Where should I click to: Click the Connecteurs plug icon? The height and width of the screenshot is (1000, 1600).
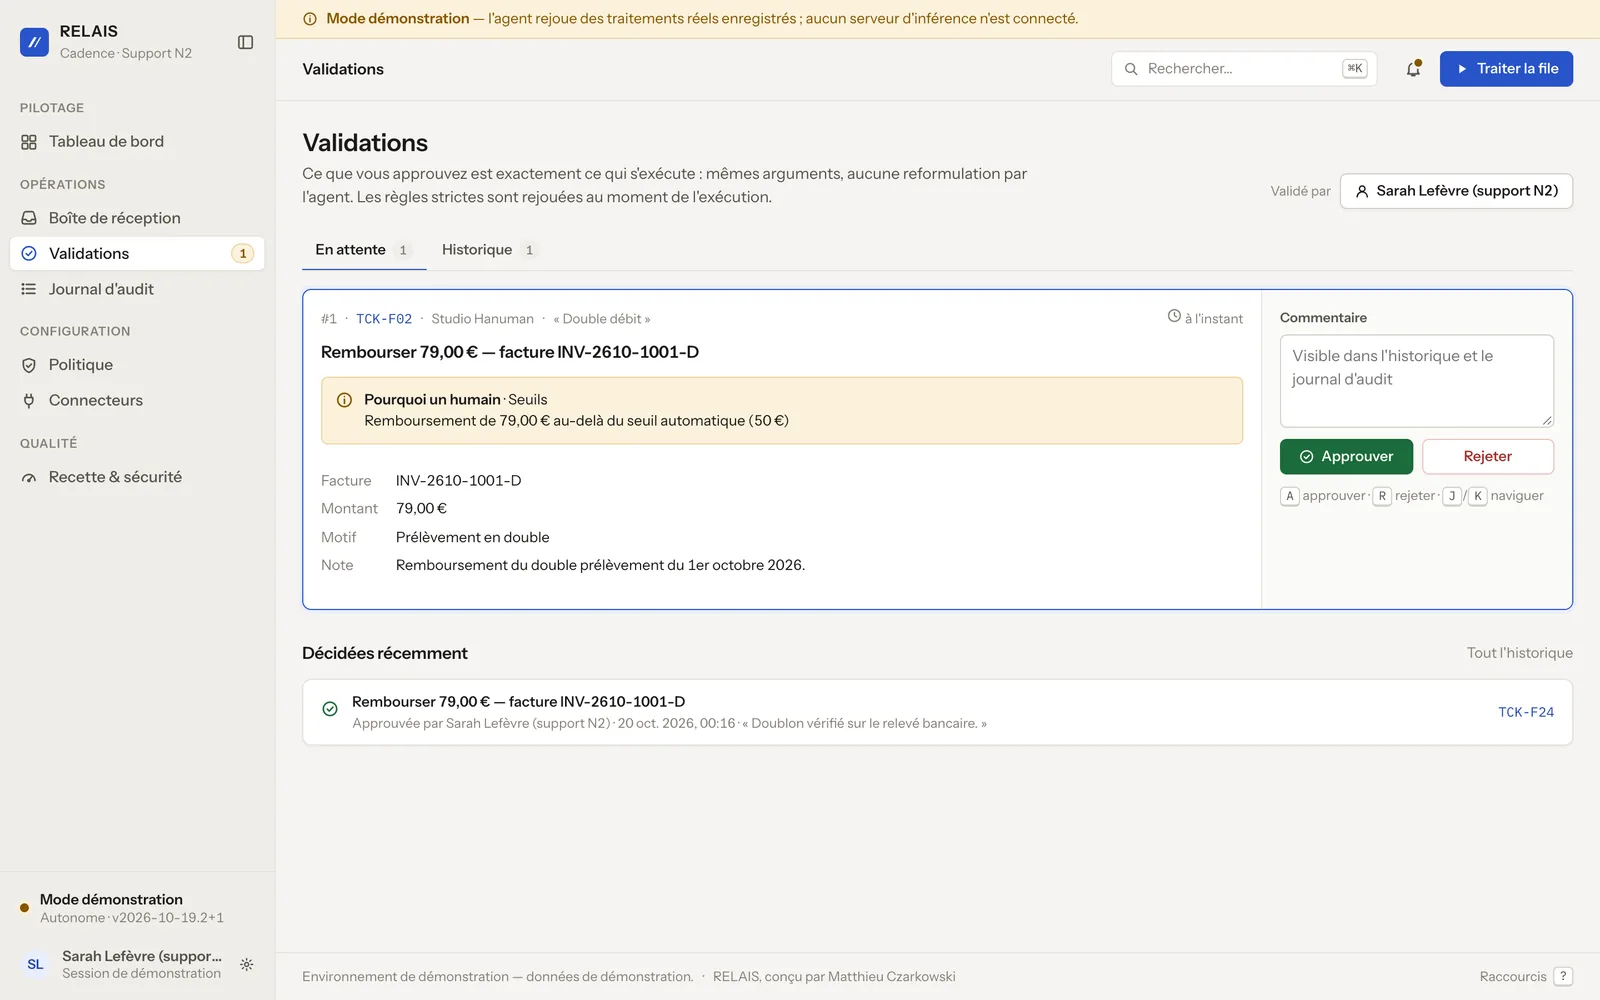pyautogui.click(x=29, y=401)
